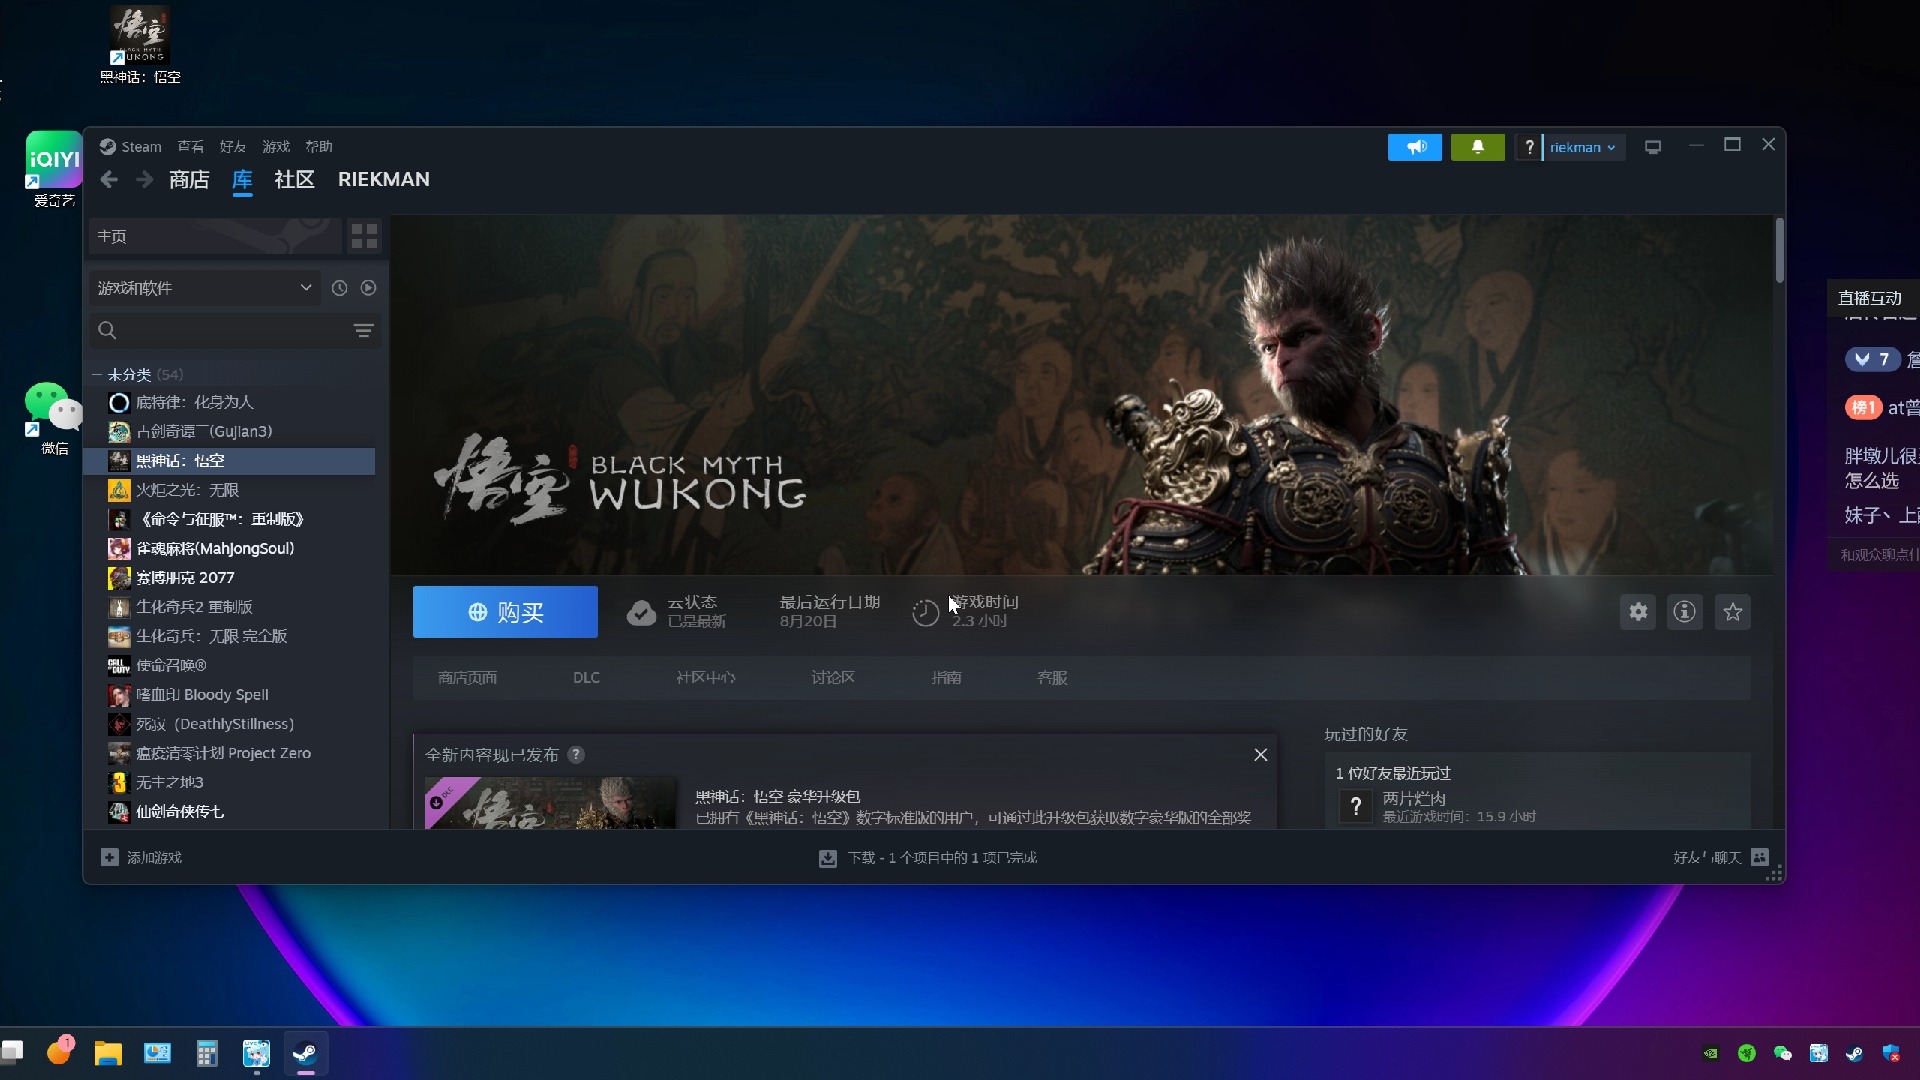Go back with the left arrow
This screenshot has width=1920, height=1080.
coord(109,179)
